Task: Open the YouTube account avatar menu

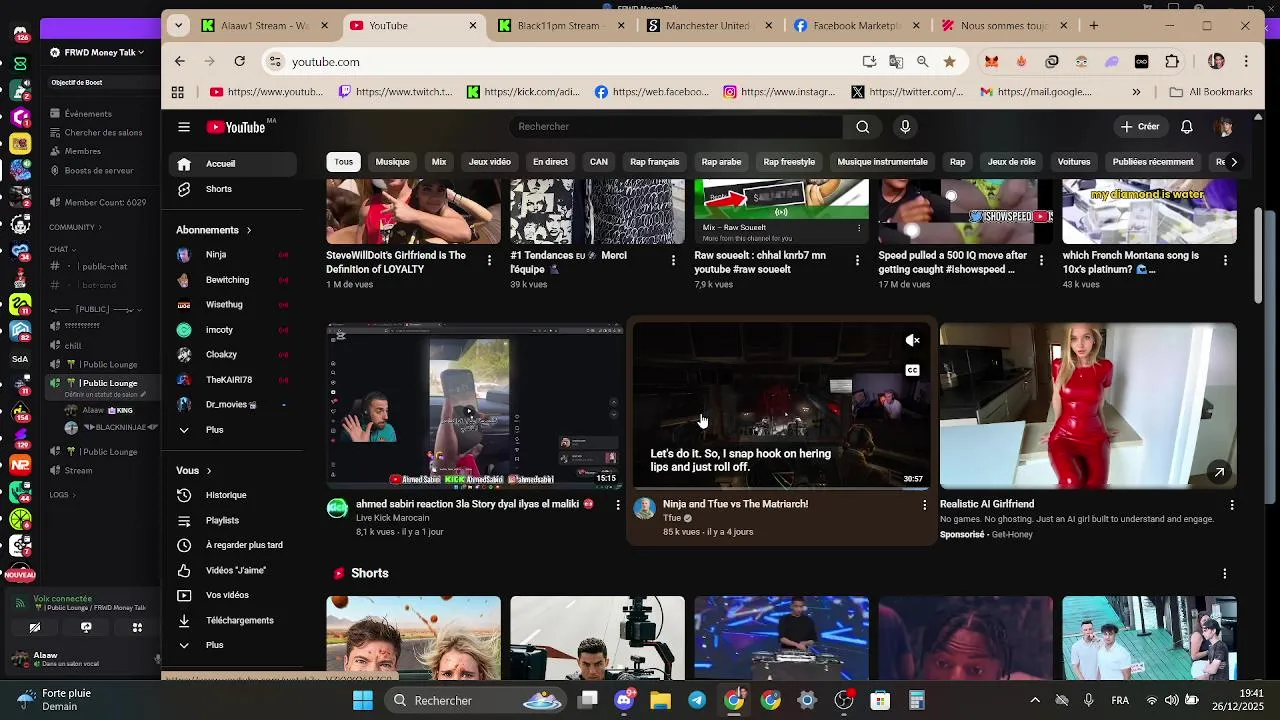Action: [1224, 127]
